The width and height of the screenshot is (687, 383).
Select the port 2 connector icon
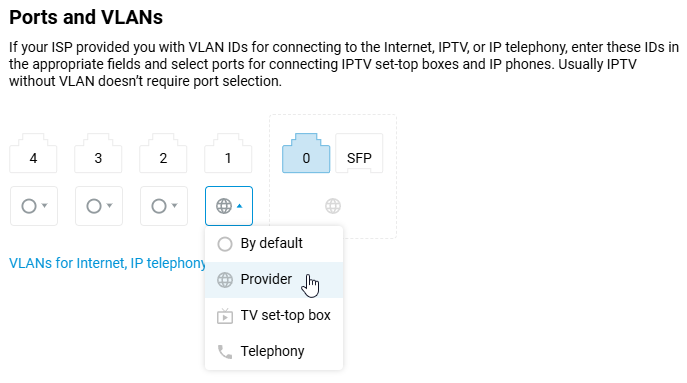click(x=163, y=153)
